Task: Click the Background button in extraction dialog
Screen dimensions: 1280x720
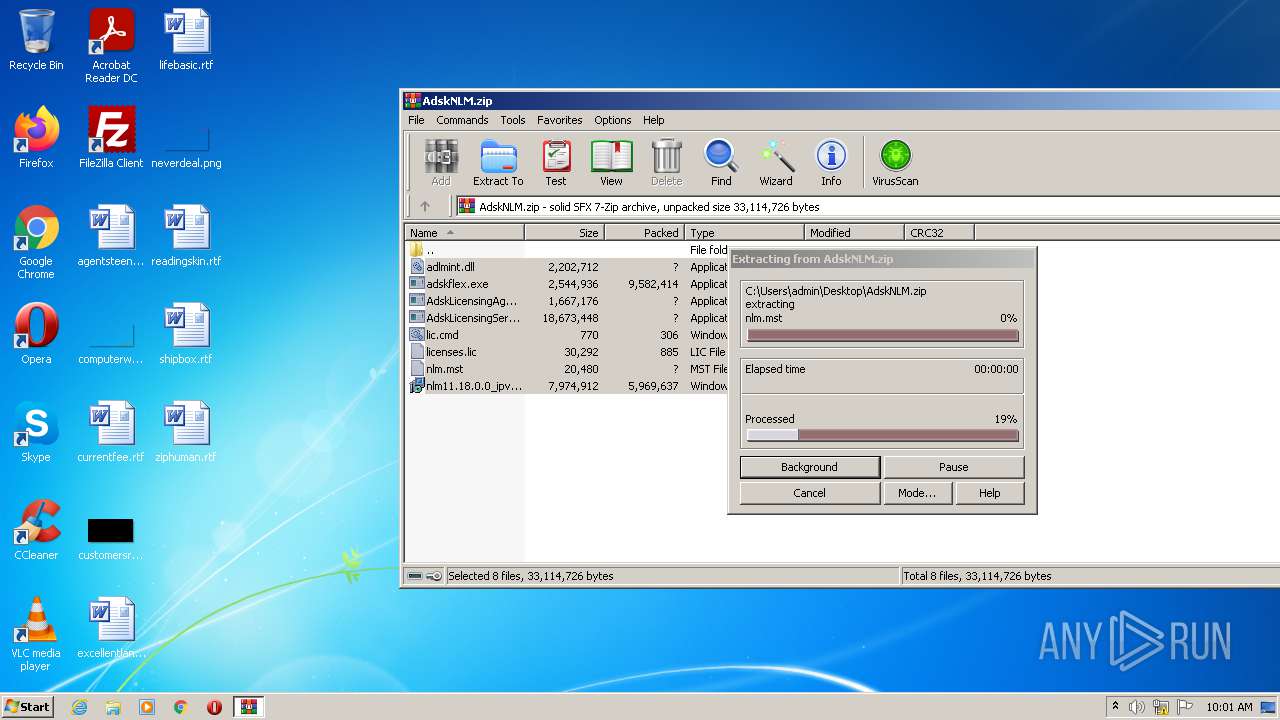Action: 810,467
